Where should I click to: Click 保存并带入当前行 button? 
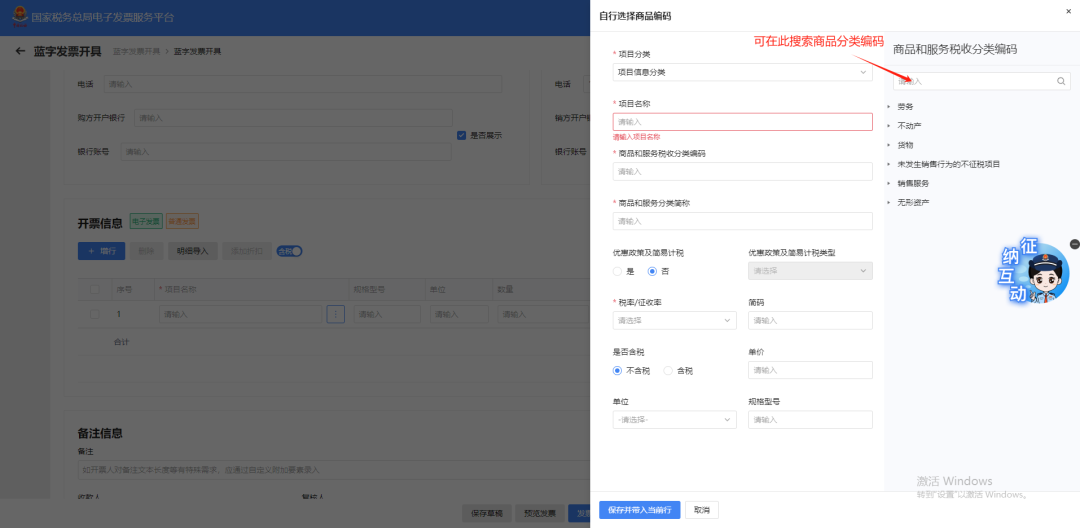click(x=639, y=510)
